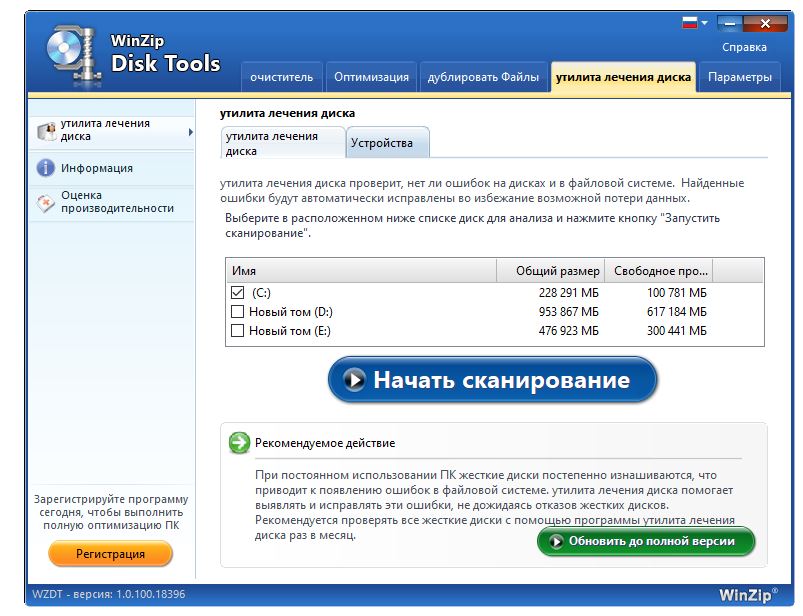Click the play icon on Начать сканирование
The image size is (803, 616).
[354, 380]
